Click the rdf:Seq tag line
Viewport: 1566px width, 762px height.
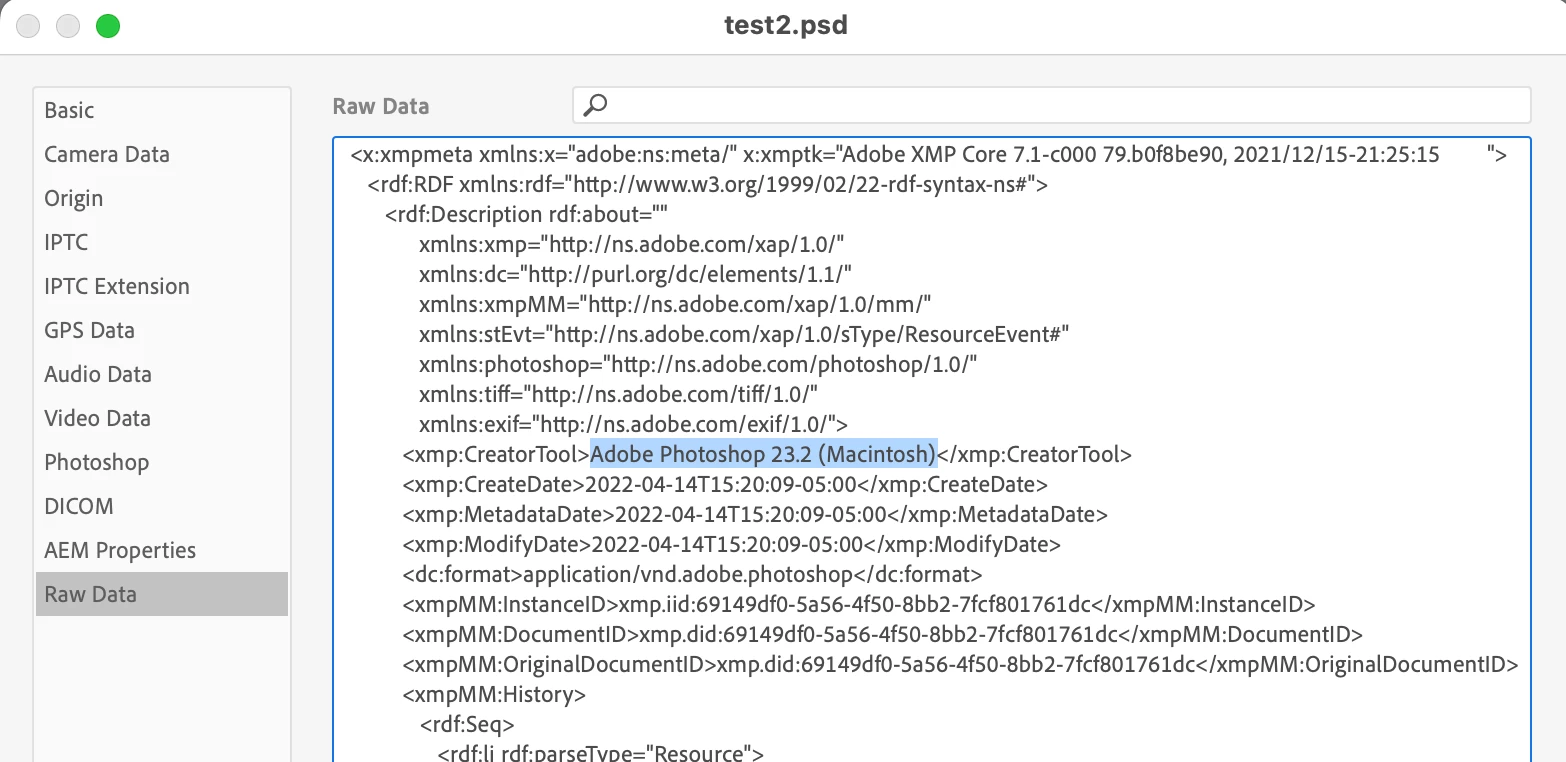click(x=467, y=725)
